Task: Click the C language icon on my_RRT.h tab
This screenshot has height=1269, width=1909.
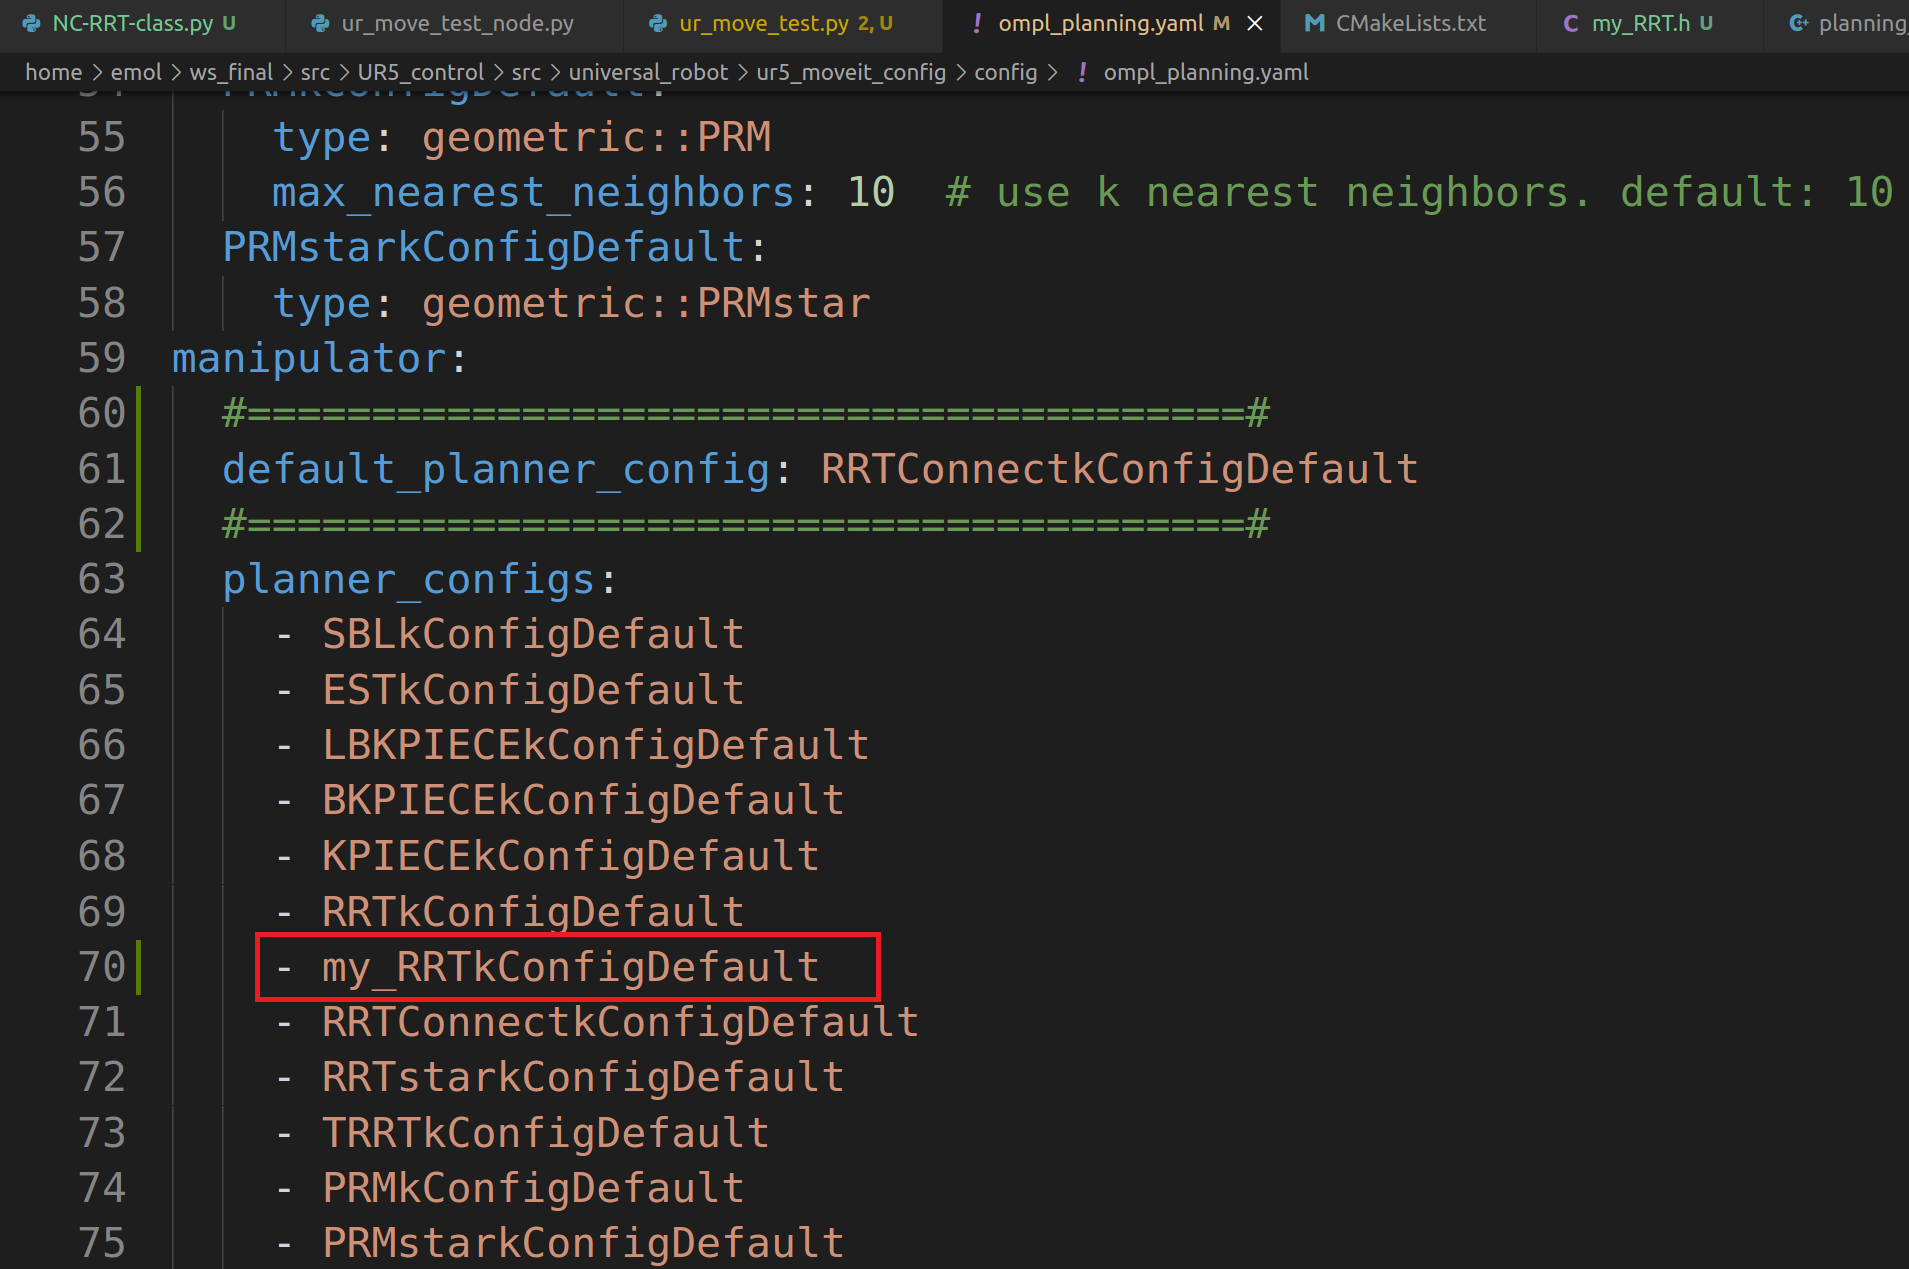Action: (x=1570, y=22)
